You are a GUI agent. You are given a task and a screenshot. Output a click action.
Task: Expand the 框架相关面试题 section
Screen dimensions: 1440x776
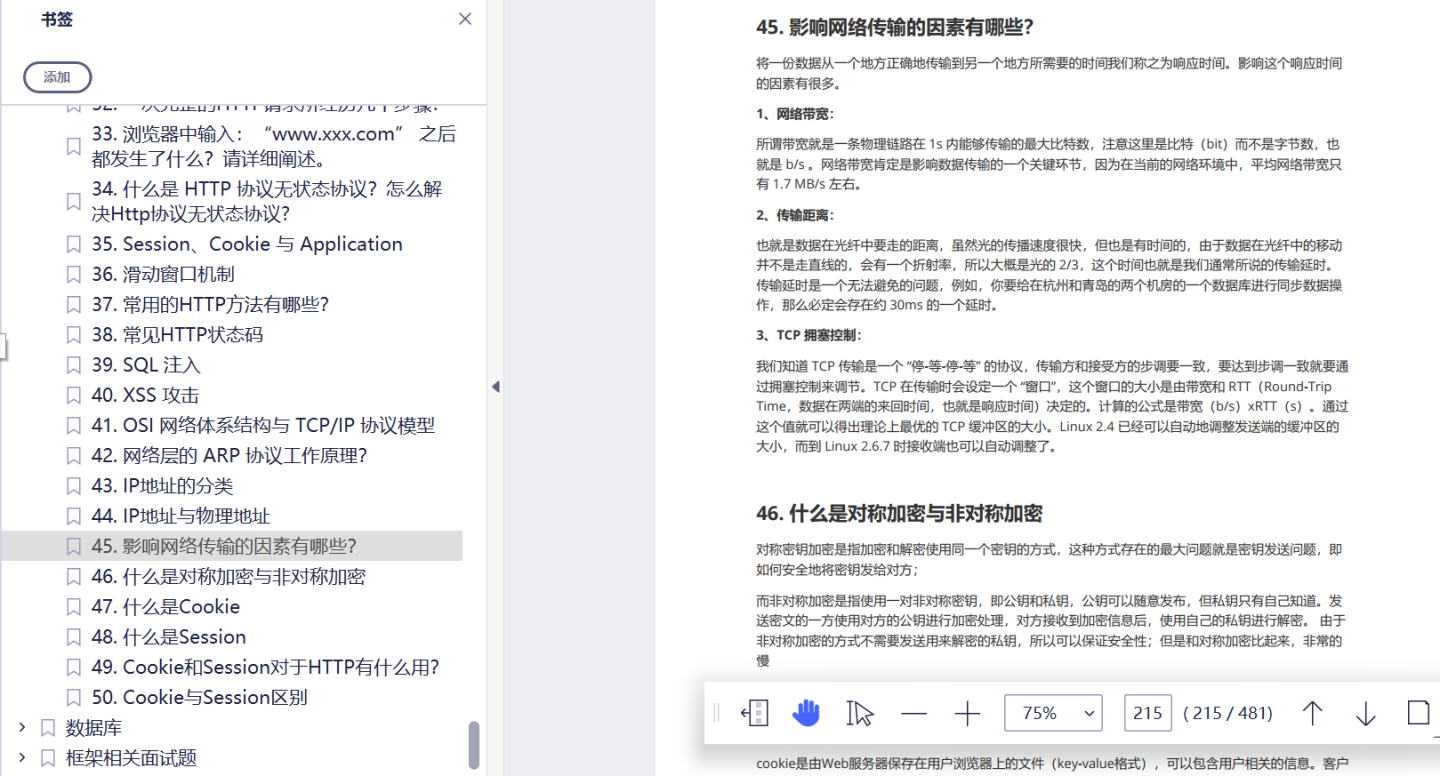[22, 758]
